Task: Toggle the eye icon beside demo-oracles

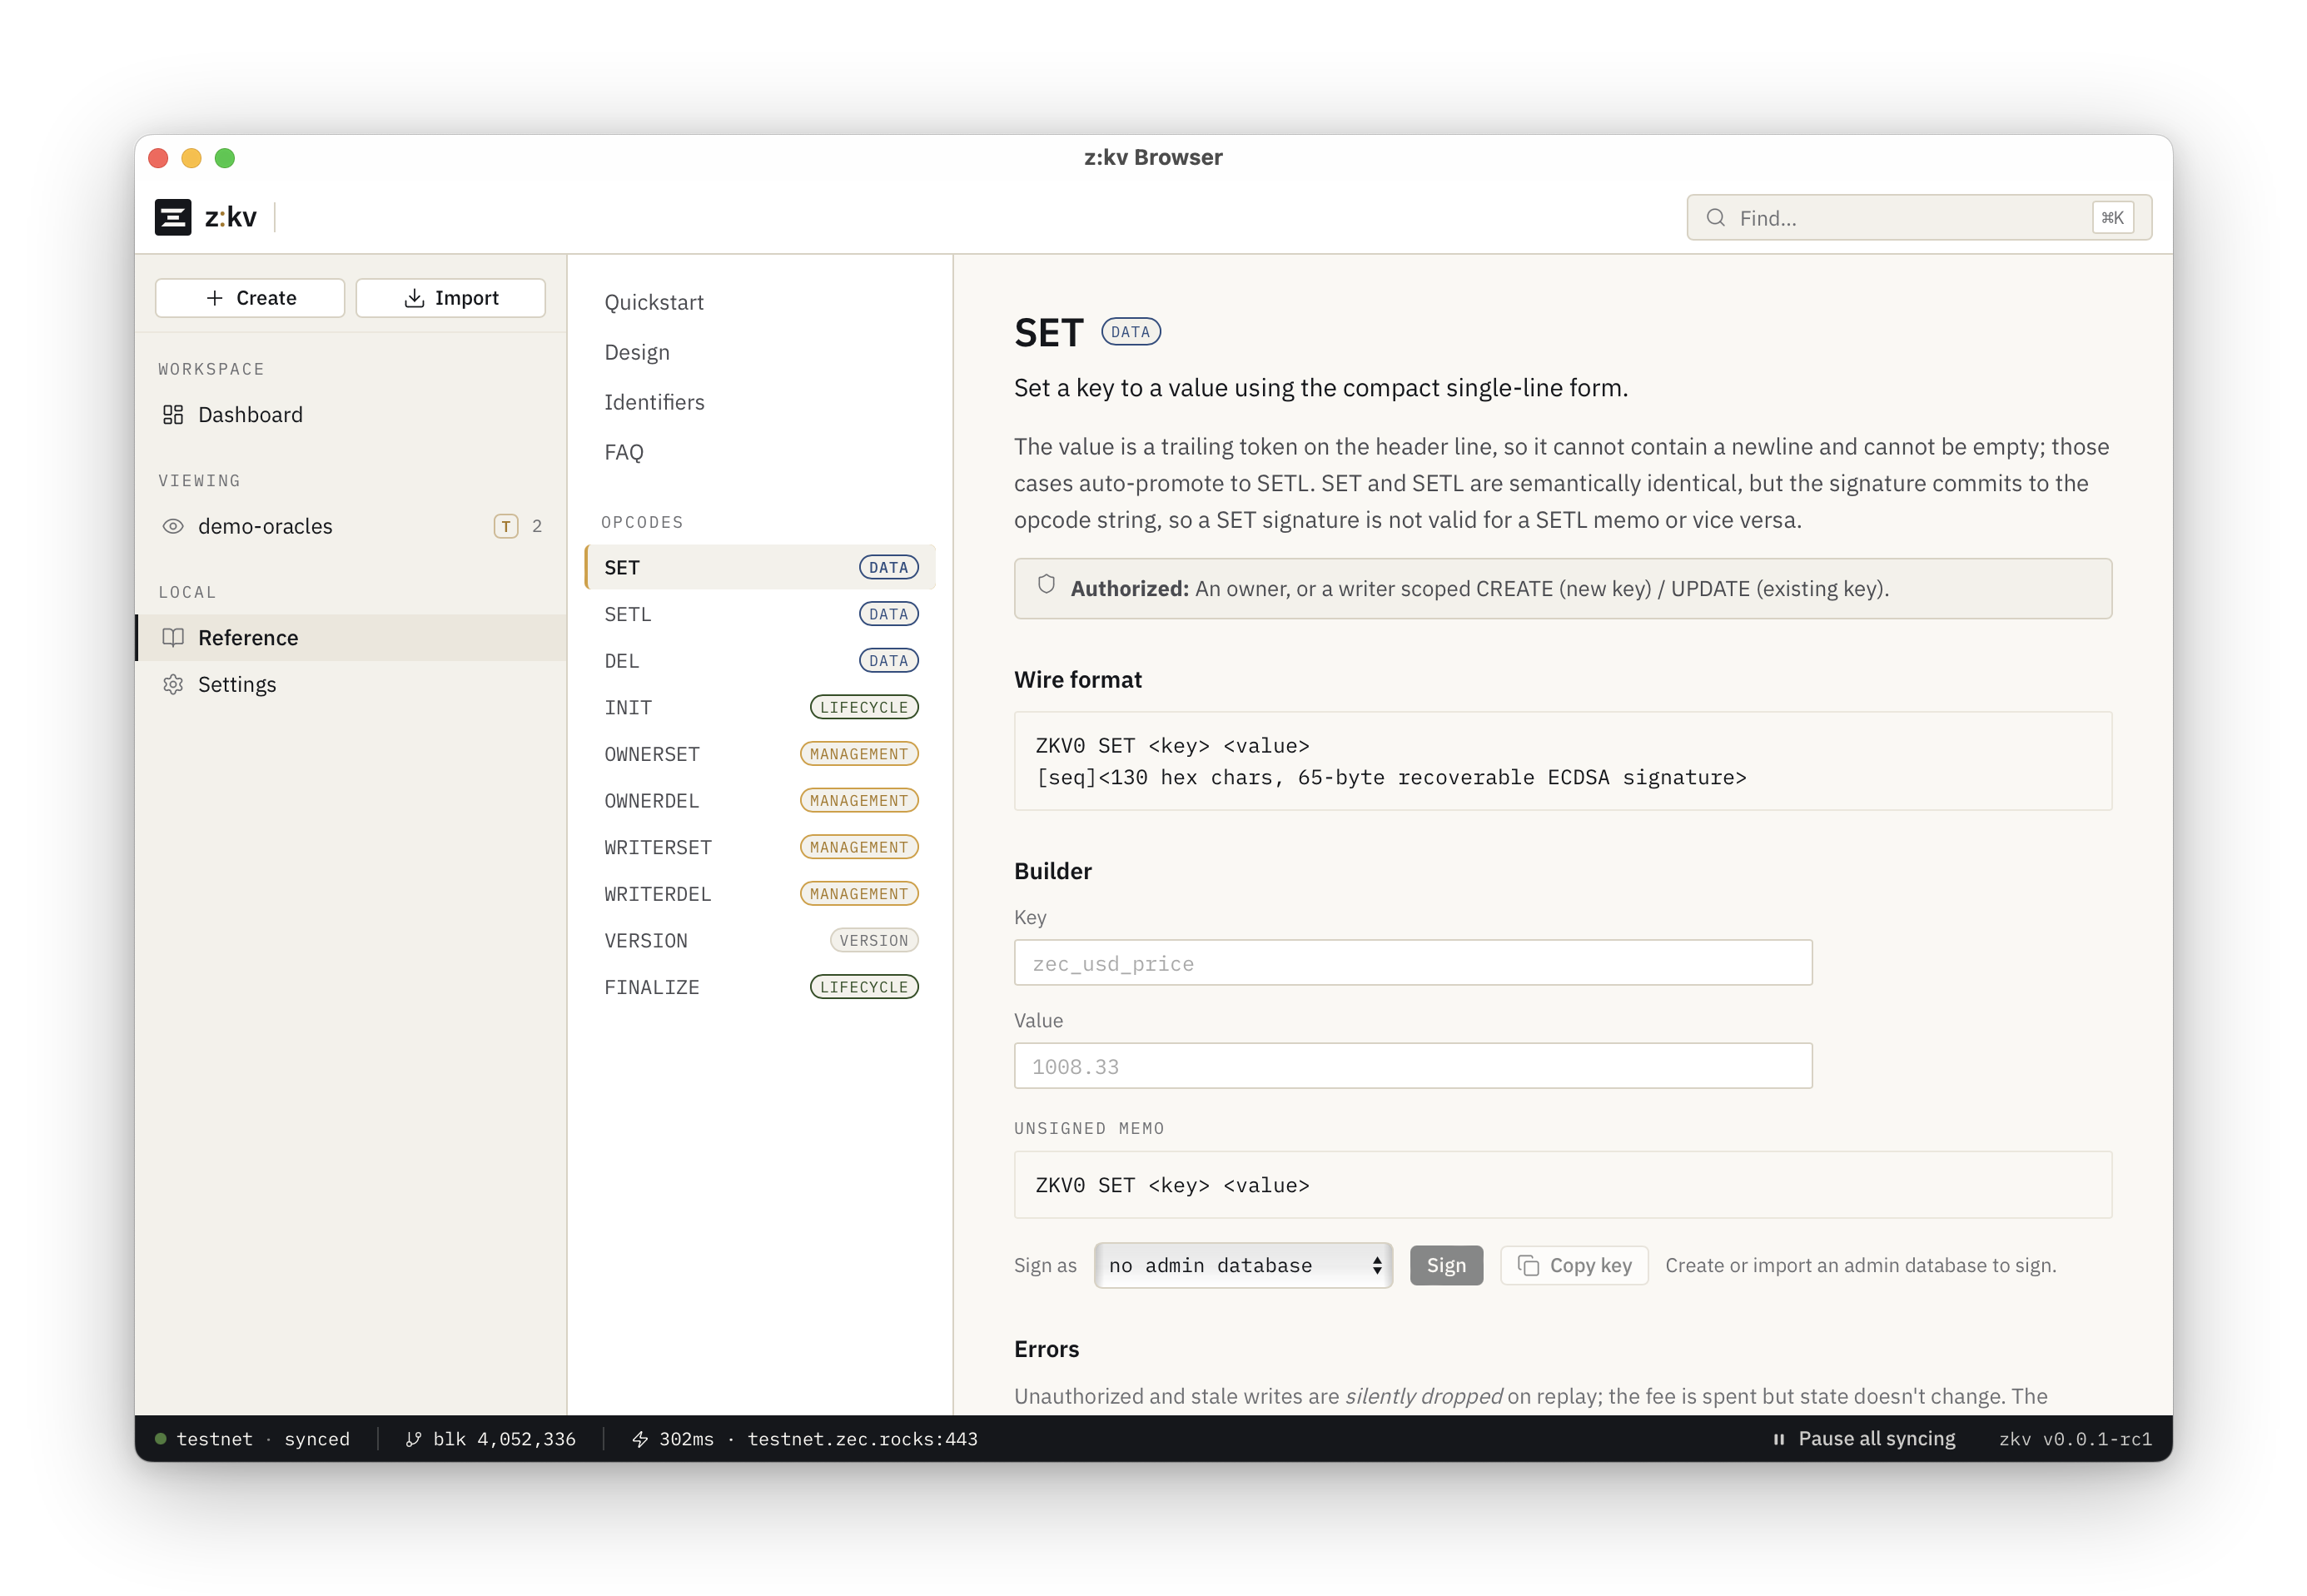Action: (x=173, y=526)
